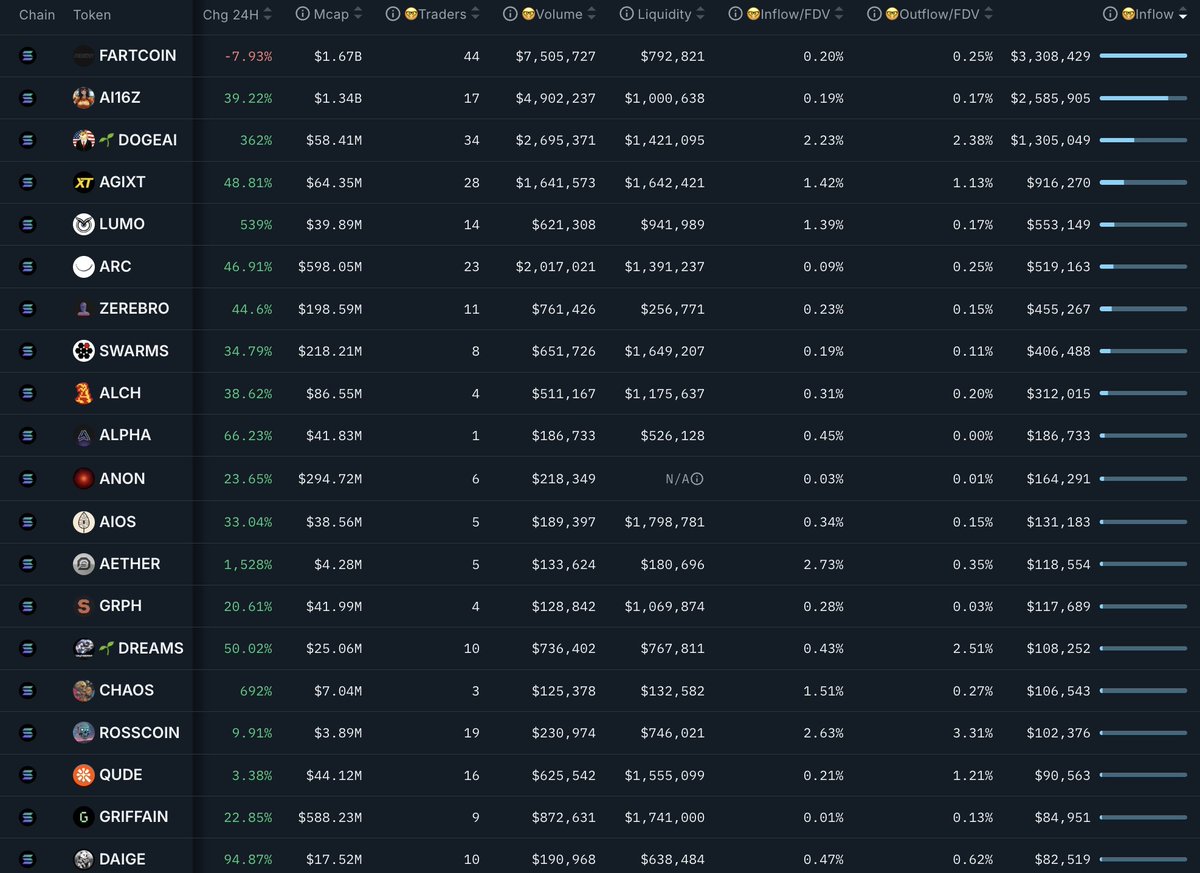Click DOGEAI's inflow progress bar

(1143, 140)
